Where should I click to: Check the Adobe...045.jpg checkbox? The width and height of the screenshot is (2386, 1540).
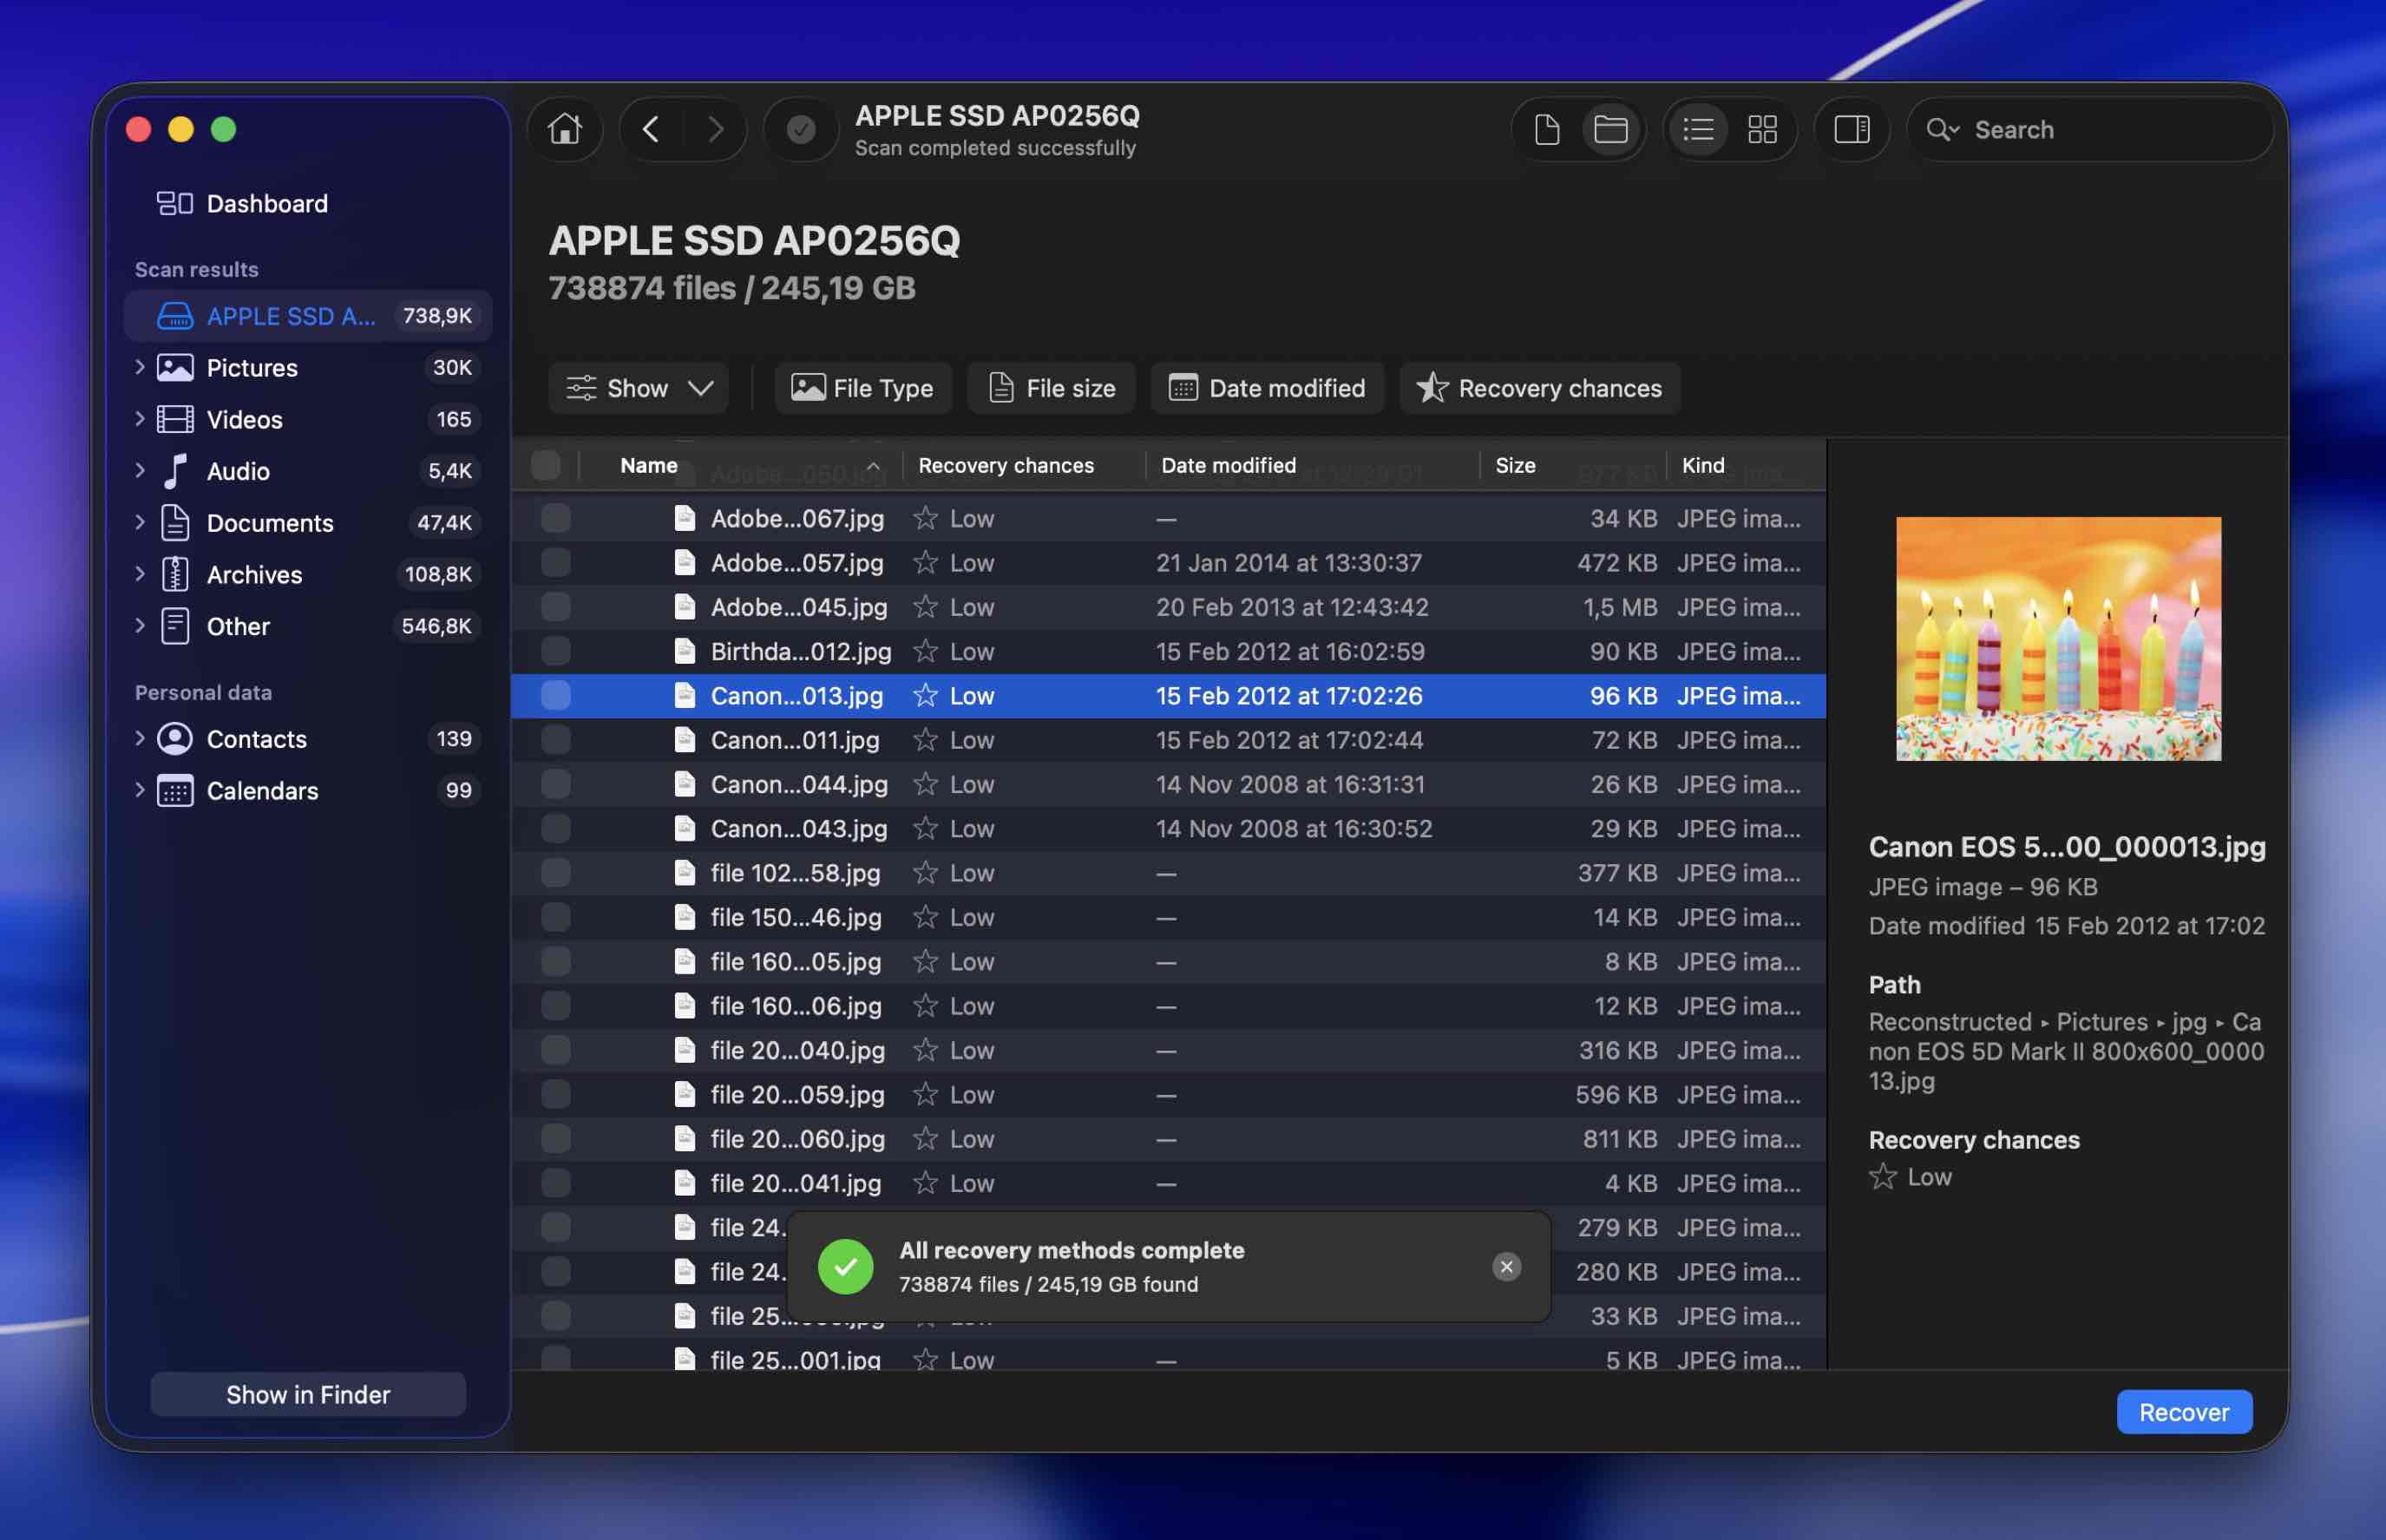click(x=556, y=607)
